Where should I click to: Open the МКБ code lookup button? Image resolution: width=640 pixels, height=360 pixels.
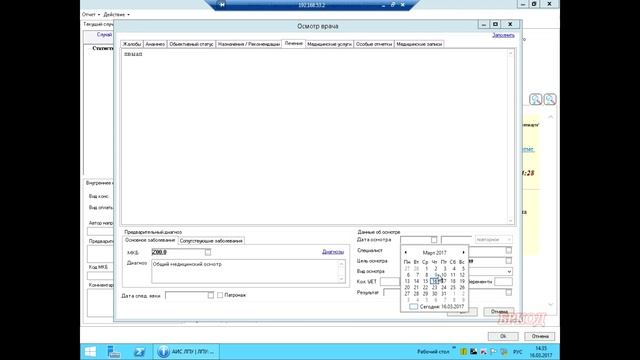pyautogui.click(x=208, y=252)
